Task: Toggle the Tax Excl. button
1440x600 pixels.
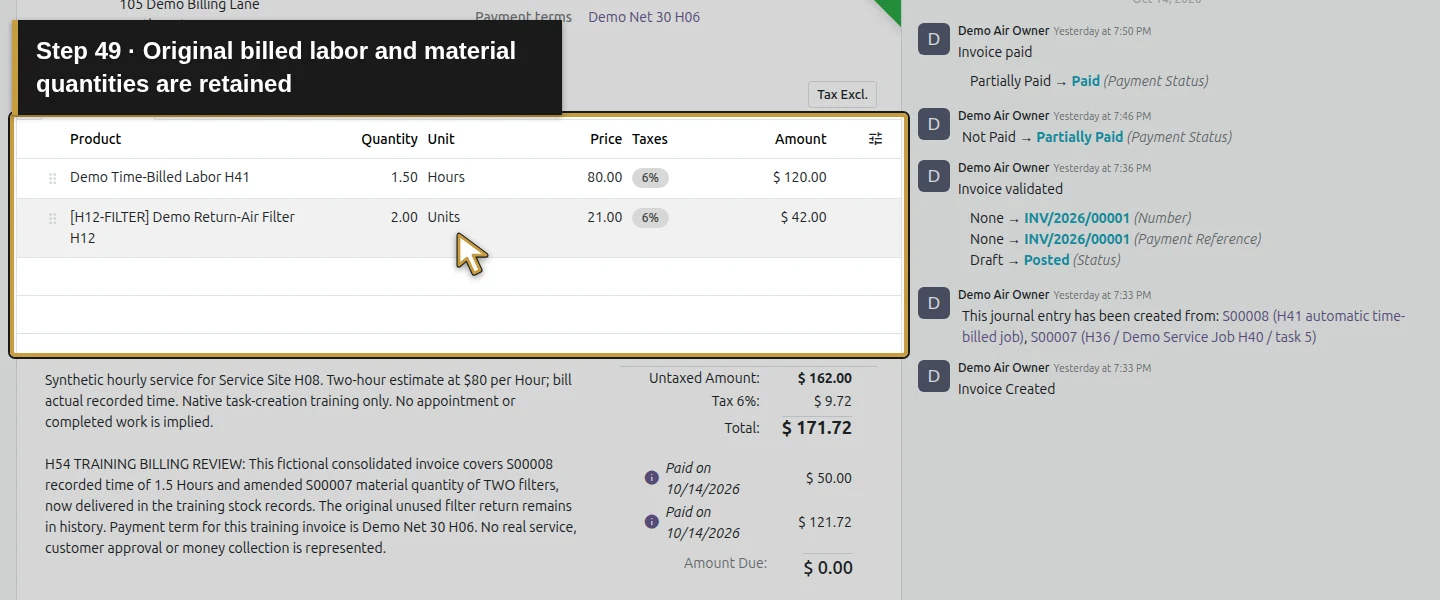Action: 842,95
